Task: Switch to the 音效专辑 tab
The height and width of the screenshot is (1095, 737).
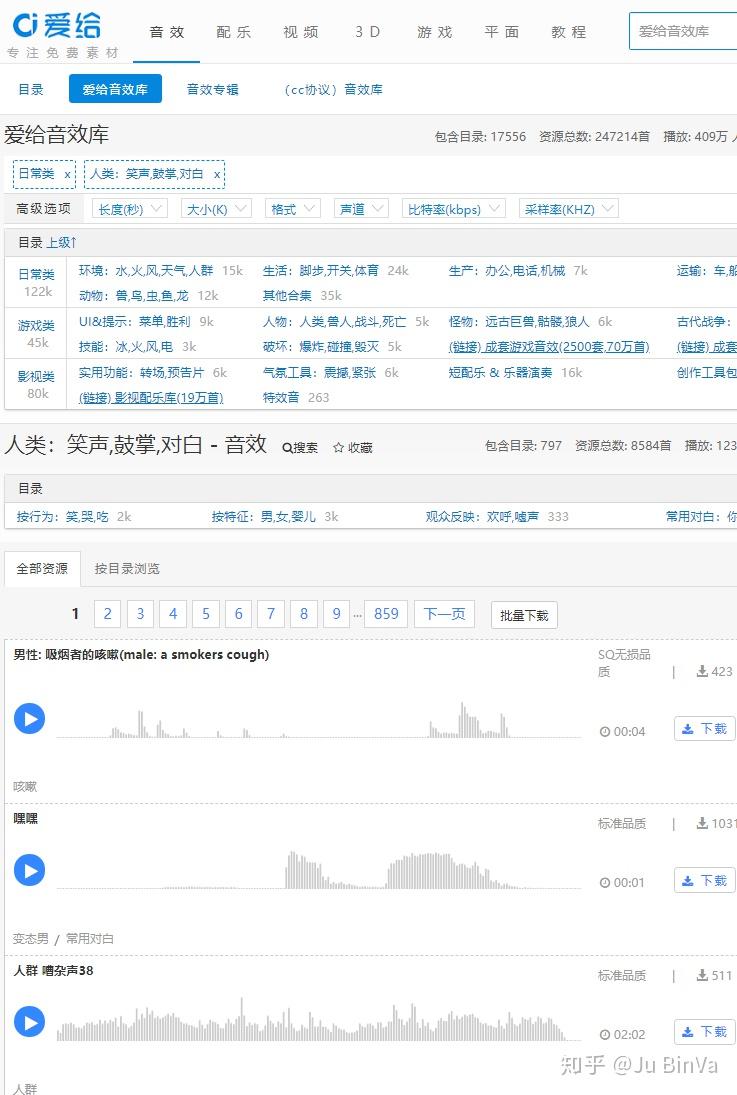Action: tap(212, 89)
